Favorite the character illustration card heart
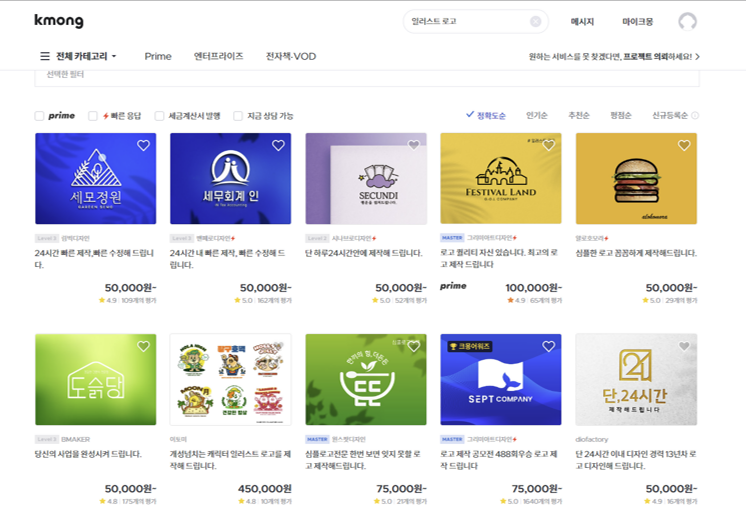 coord(278,346)
